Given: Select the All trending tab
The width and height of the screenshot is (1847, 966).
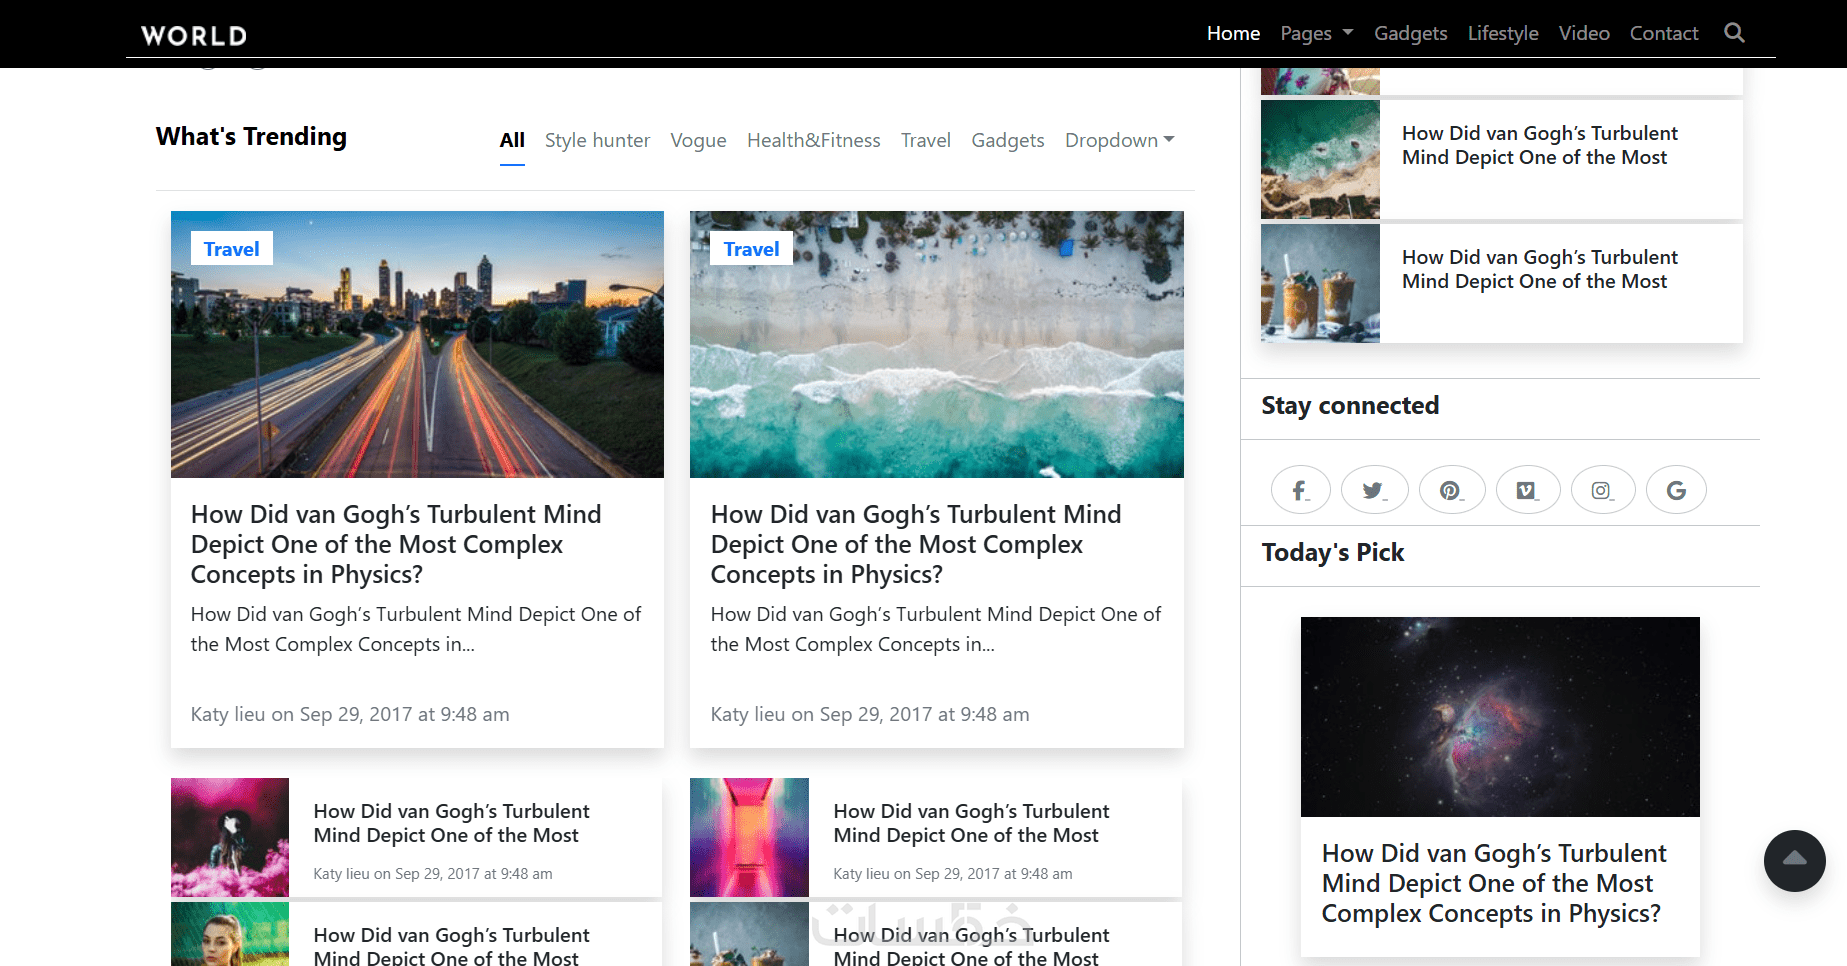Looking at the screenshot, I should (512, 140).
